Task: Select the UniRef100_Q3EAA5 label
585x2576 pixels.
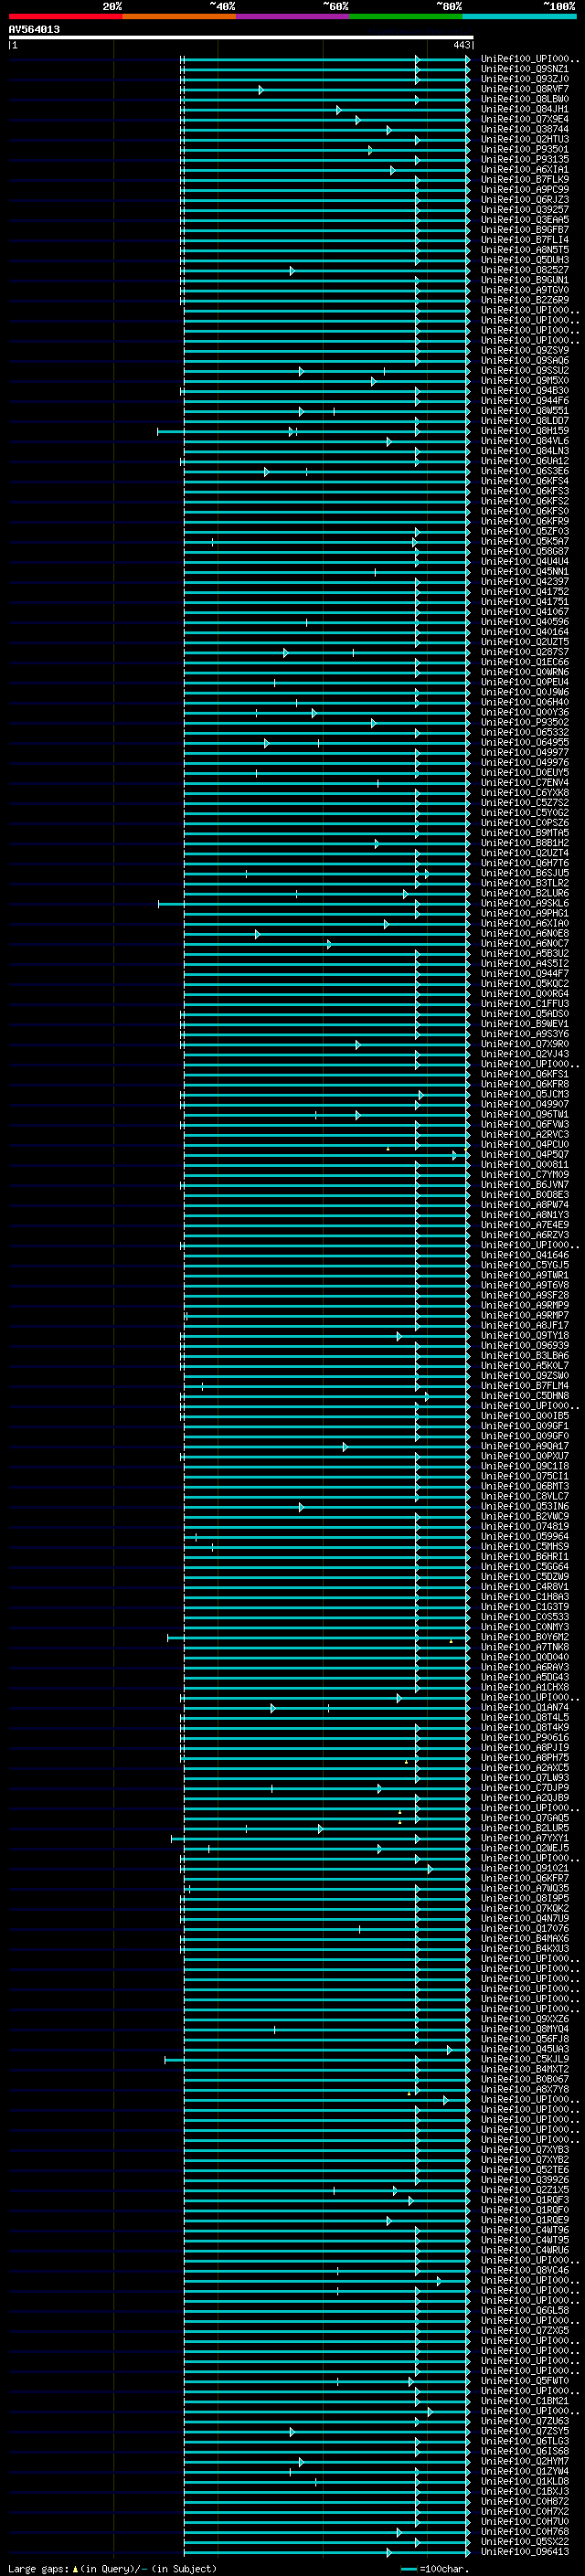Action: coord(525,220)
